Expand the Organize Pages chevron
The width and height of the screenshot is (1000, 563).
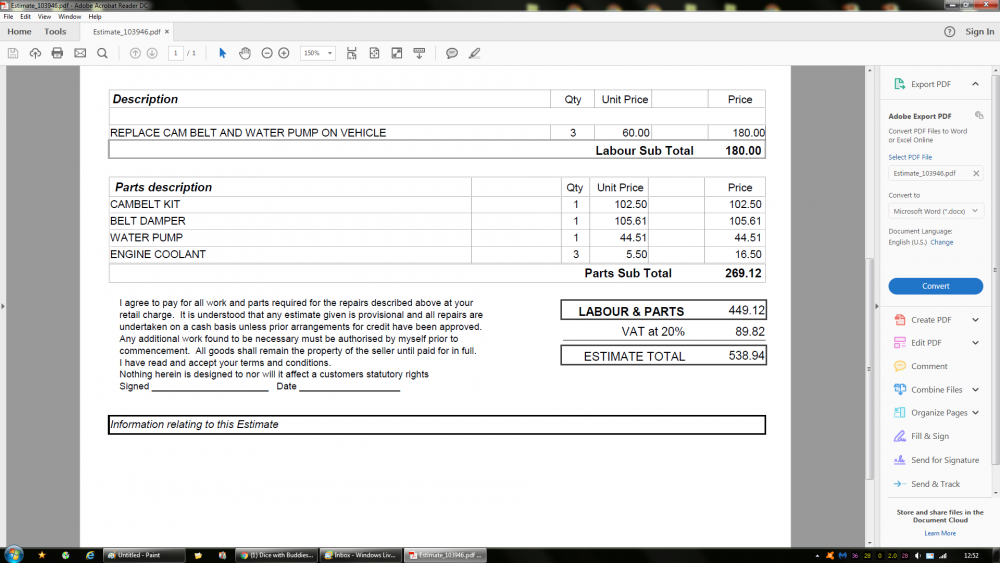975,413
